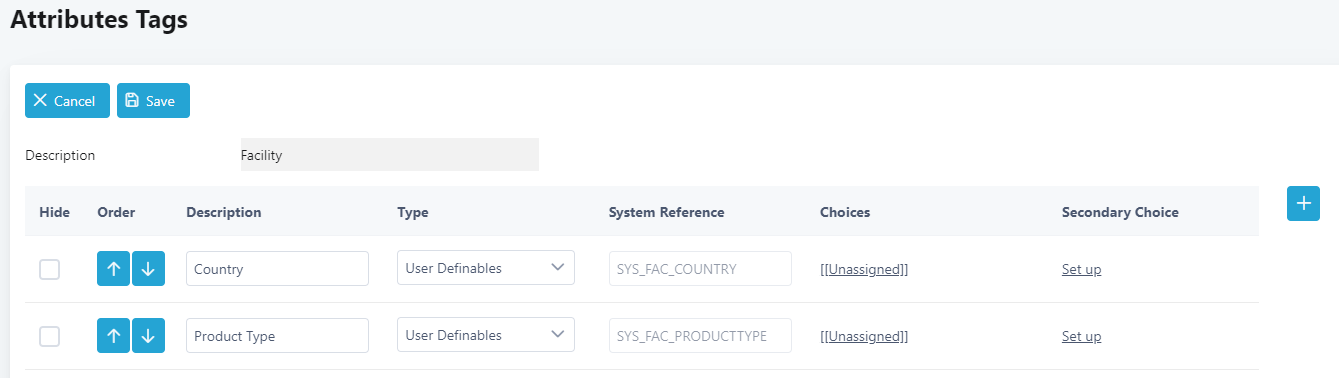Set up secondary choice for Product Type

click(x=1081, y=336)
